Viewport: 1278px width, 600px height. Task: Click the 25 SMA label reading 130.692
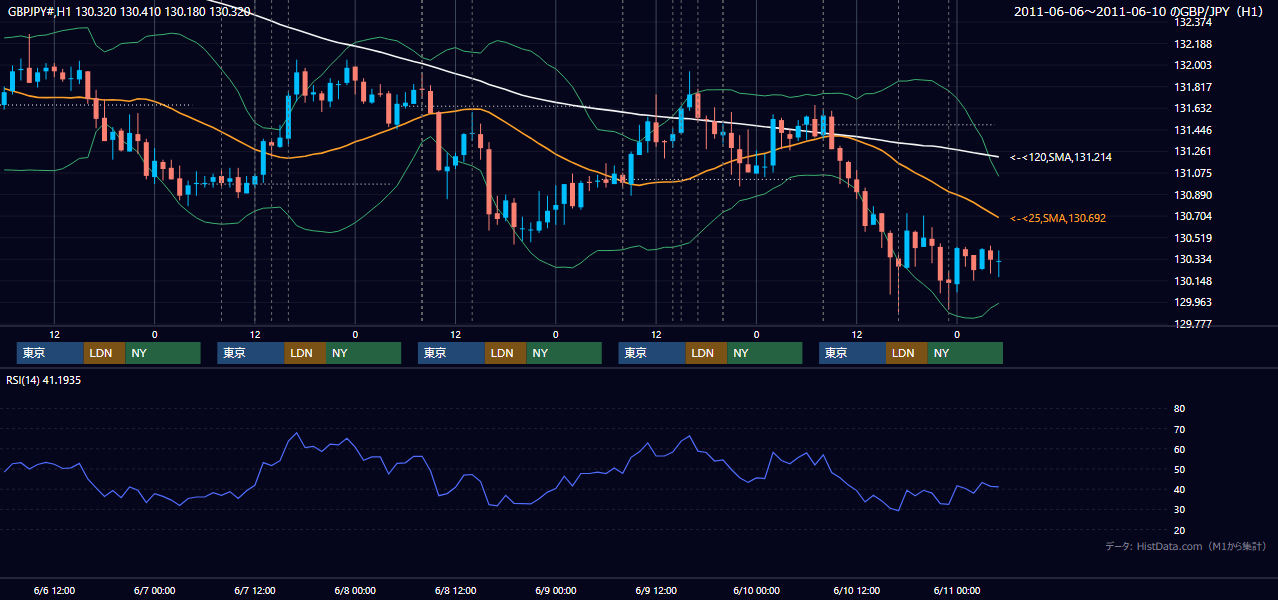pos(1058,218)
